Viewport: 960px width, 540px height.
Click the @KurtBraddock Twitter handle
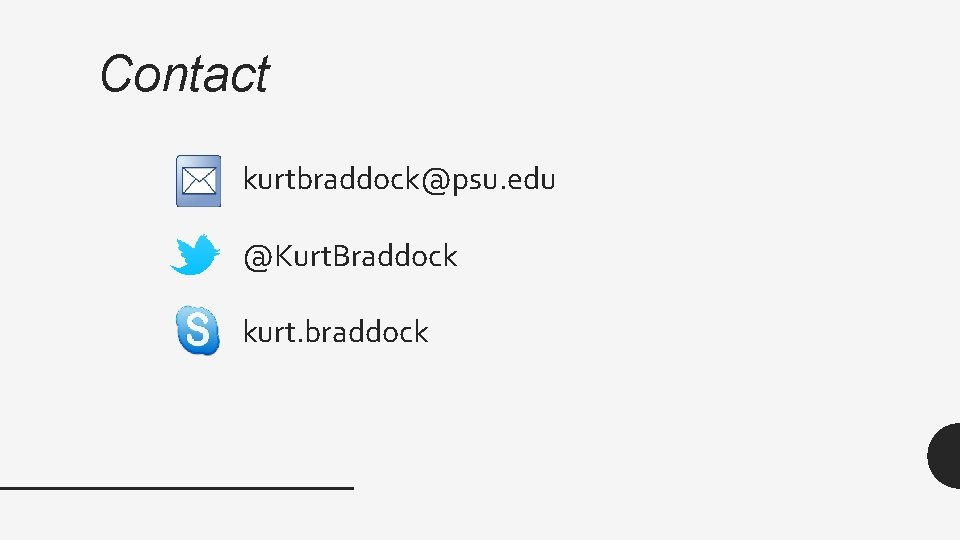[350, 256]
